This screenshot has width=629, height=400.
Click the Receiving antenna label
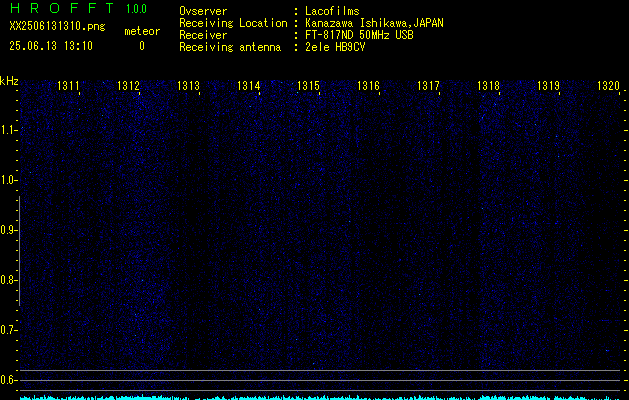click(230, 47)
